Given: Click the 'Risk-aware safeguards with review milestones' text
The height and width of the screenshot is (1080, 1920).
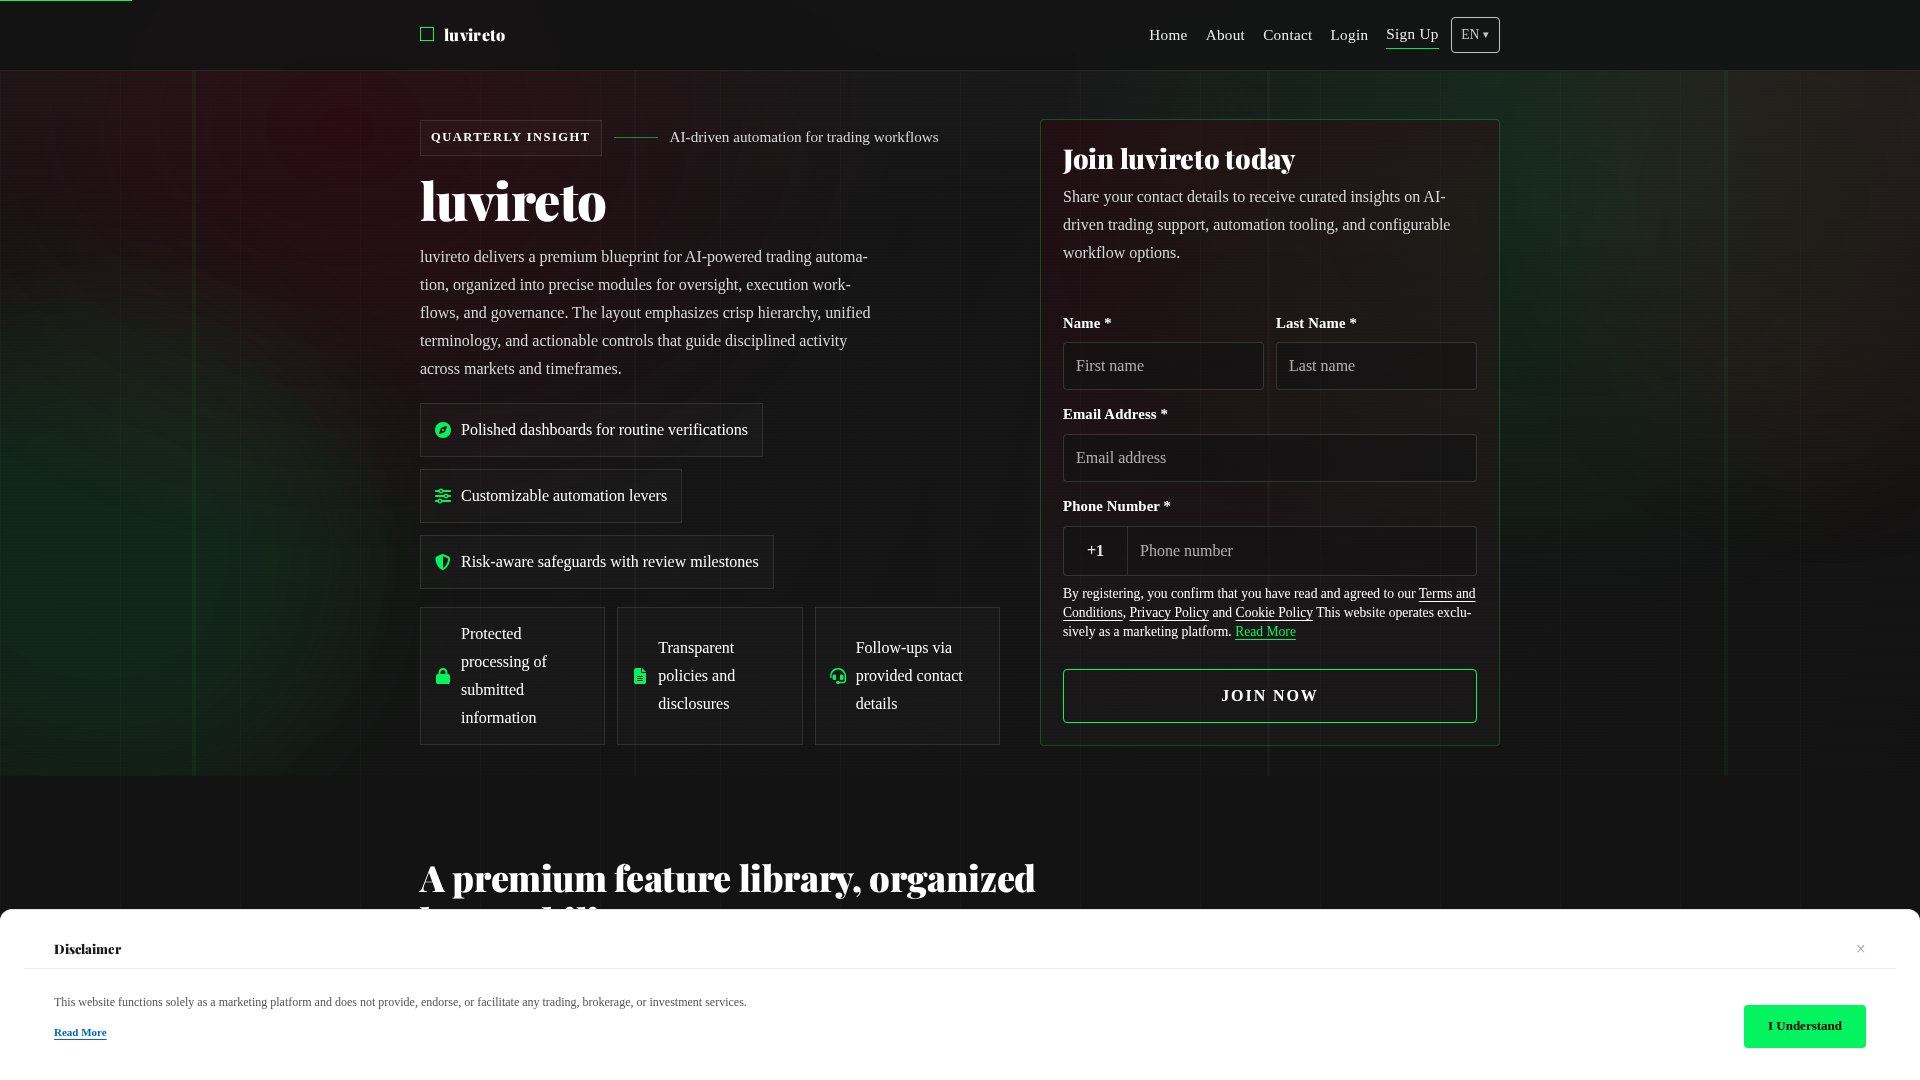Looking at the screenshot, I should 610,562.
